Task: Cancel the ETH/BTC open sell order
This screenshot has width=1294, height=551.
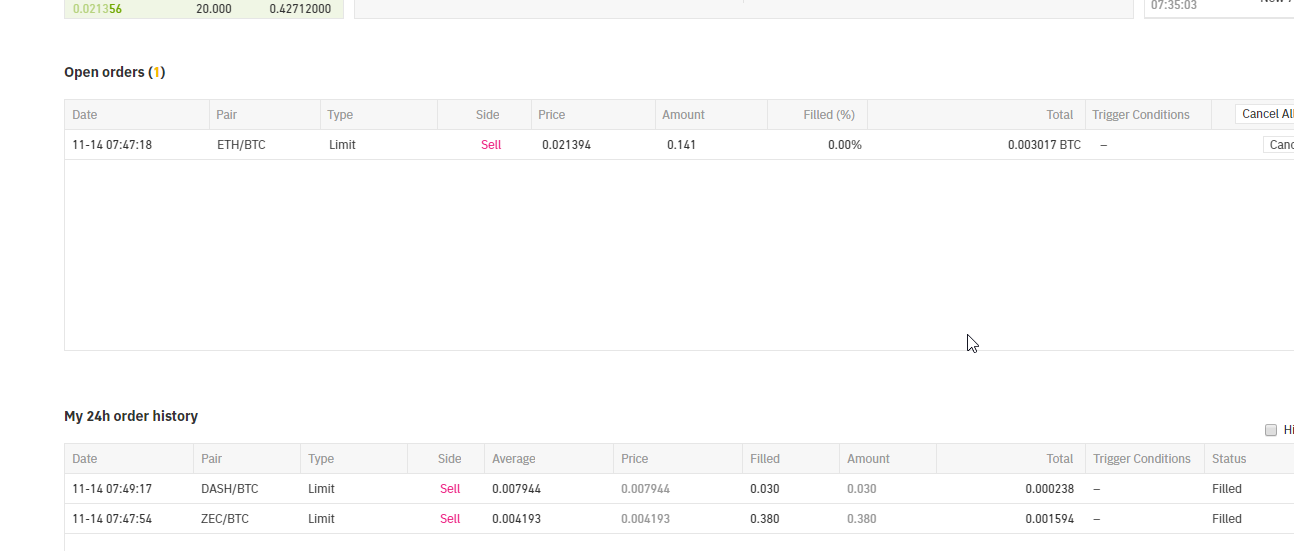Action: point(1279,145)
